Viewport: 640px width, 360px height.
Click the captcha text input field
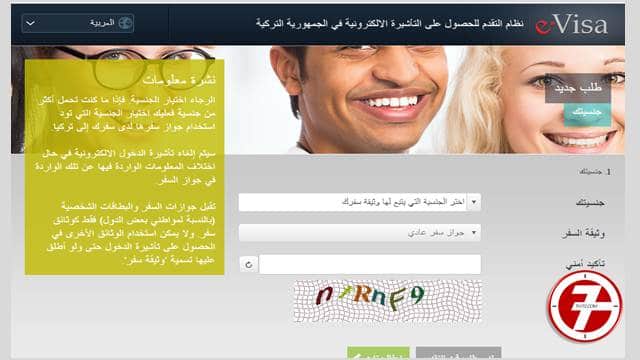(370, 264)
